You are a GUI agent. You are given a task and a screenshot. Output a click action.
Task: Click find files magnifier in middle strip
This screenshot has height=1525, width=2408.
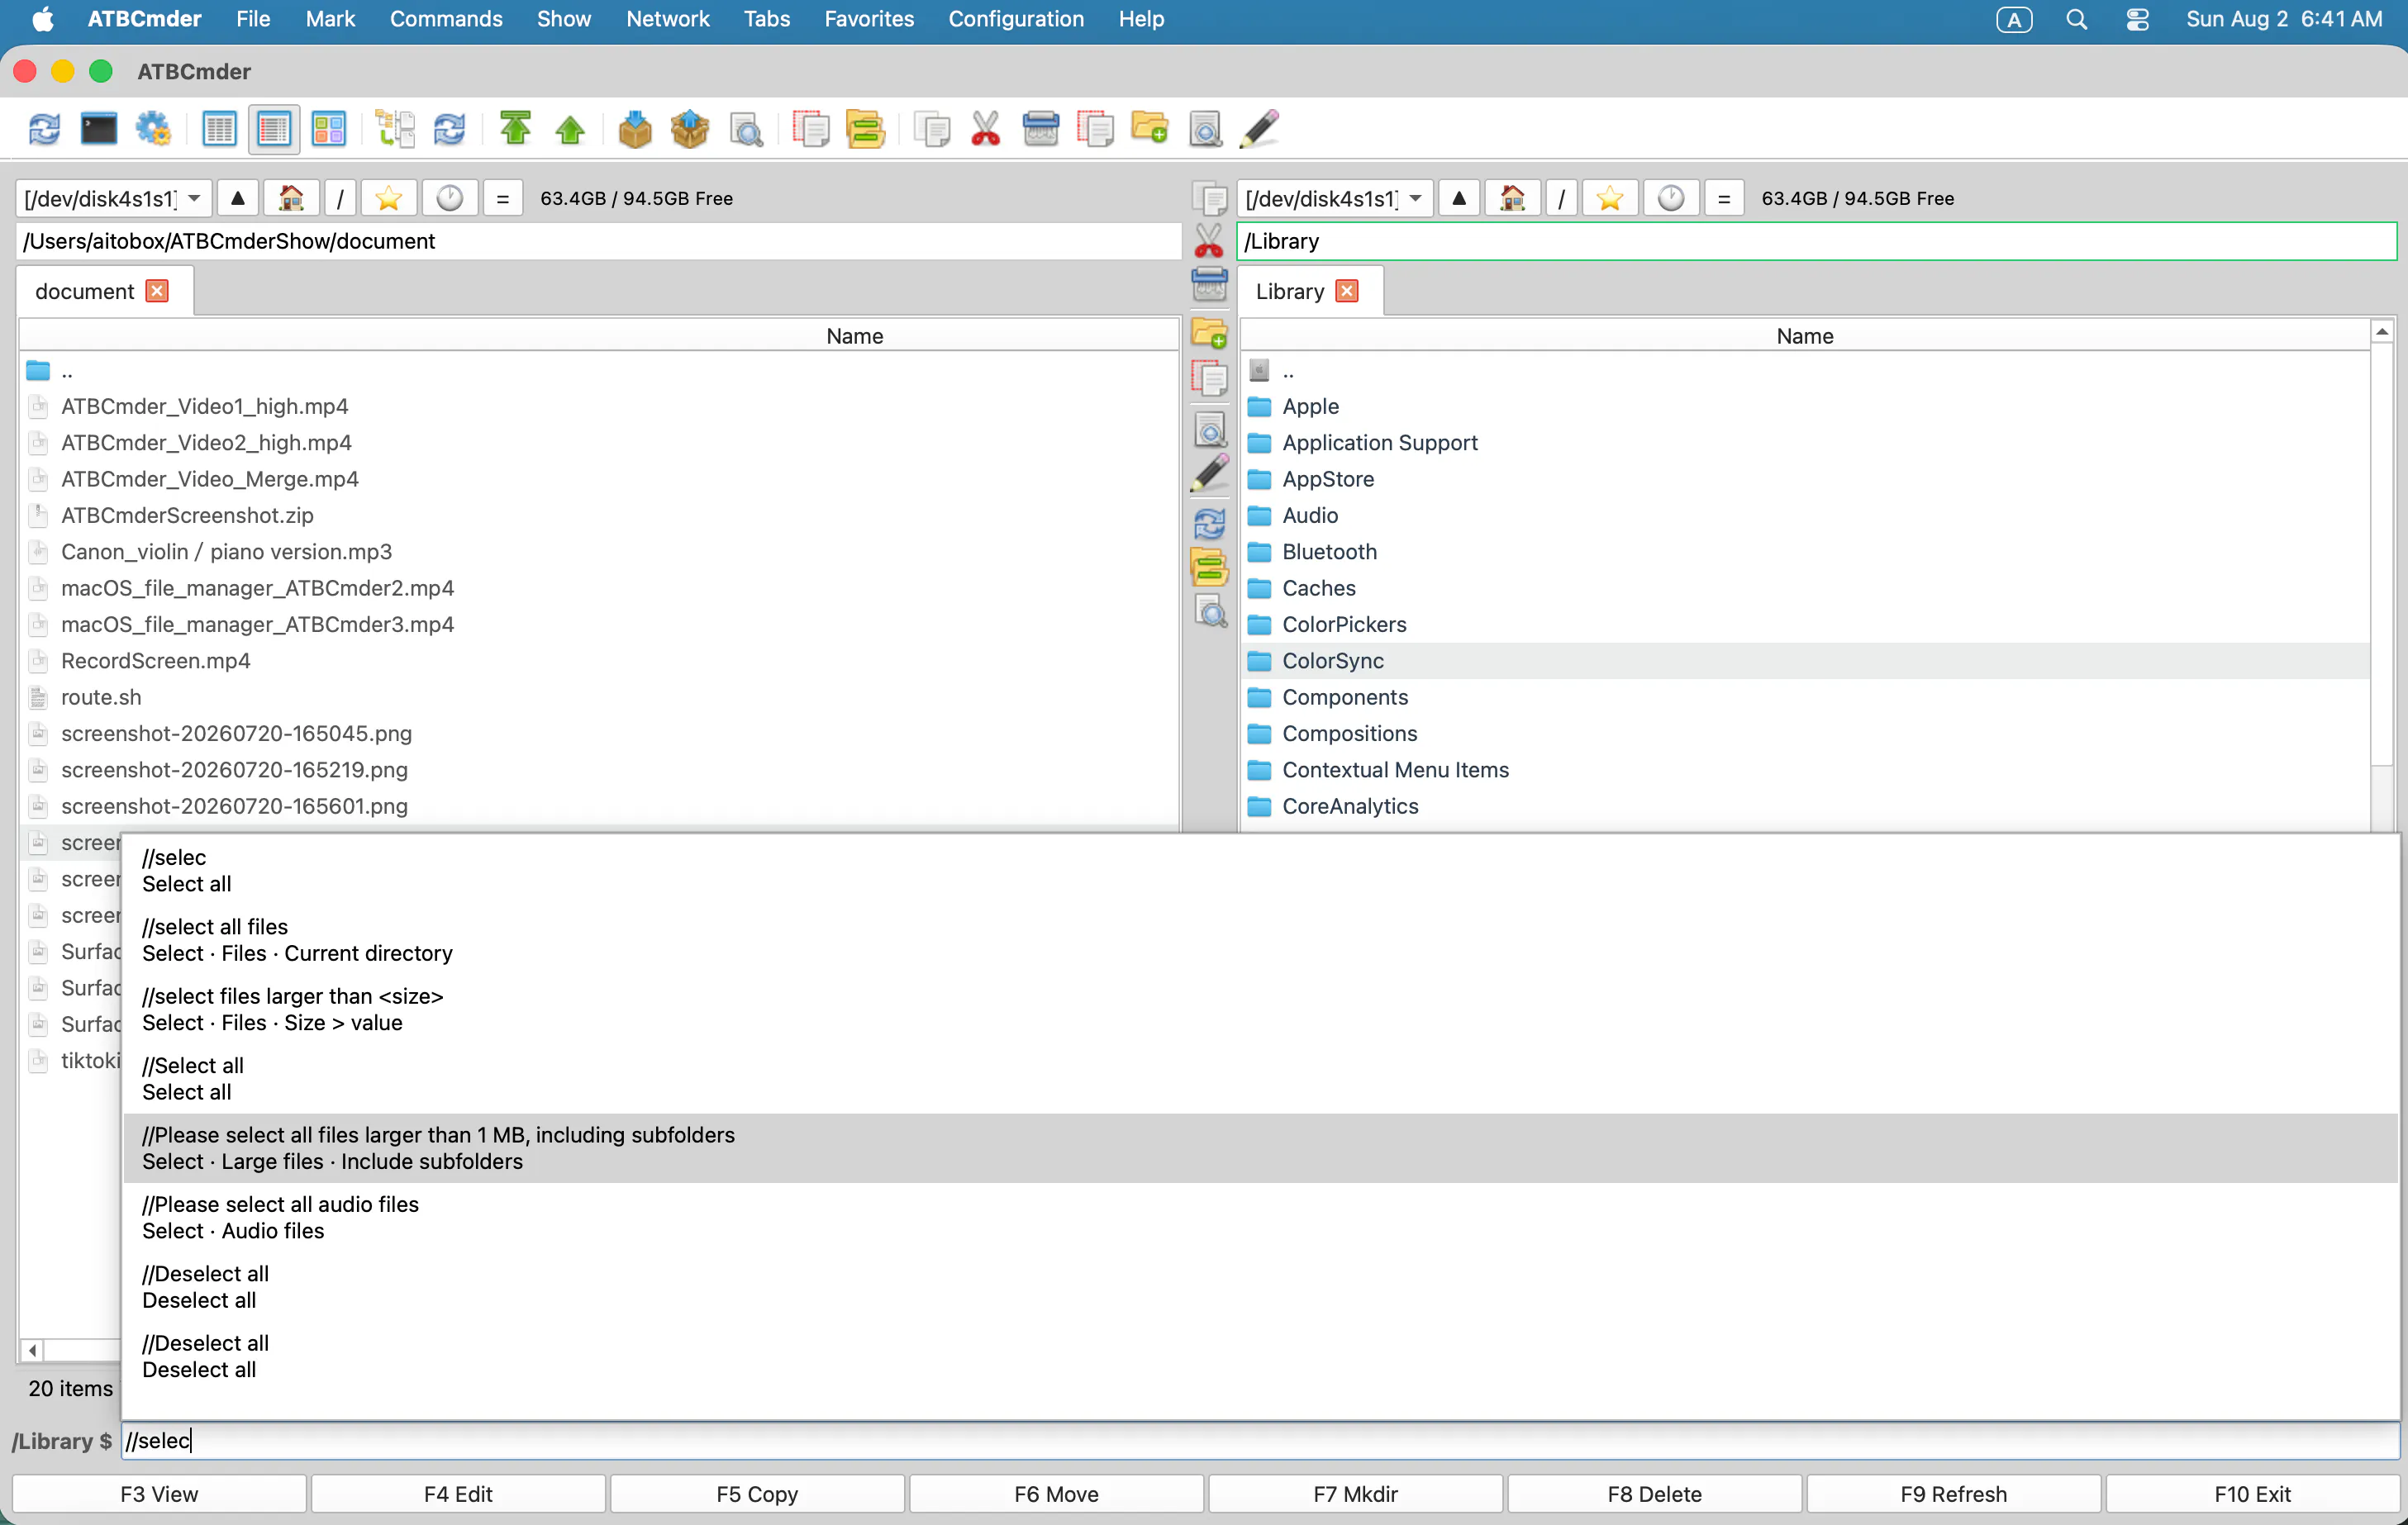[1209, 612]
